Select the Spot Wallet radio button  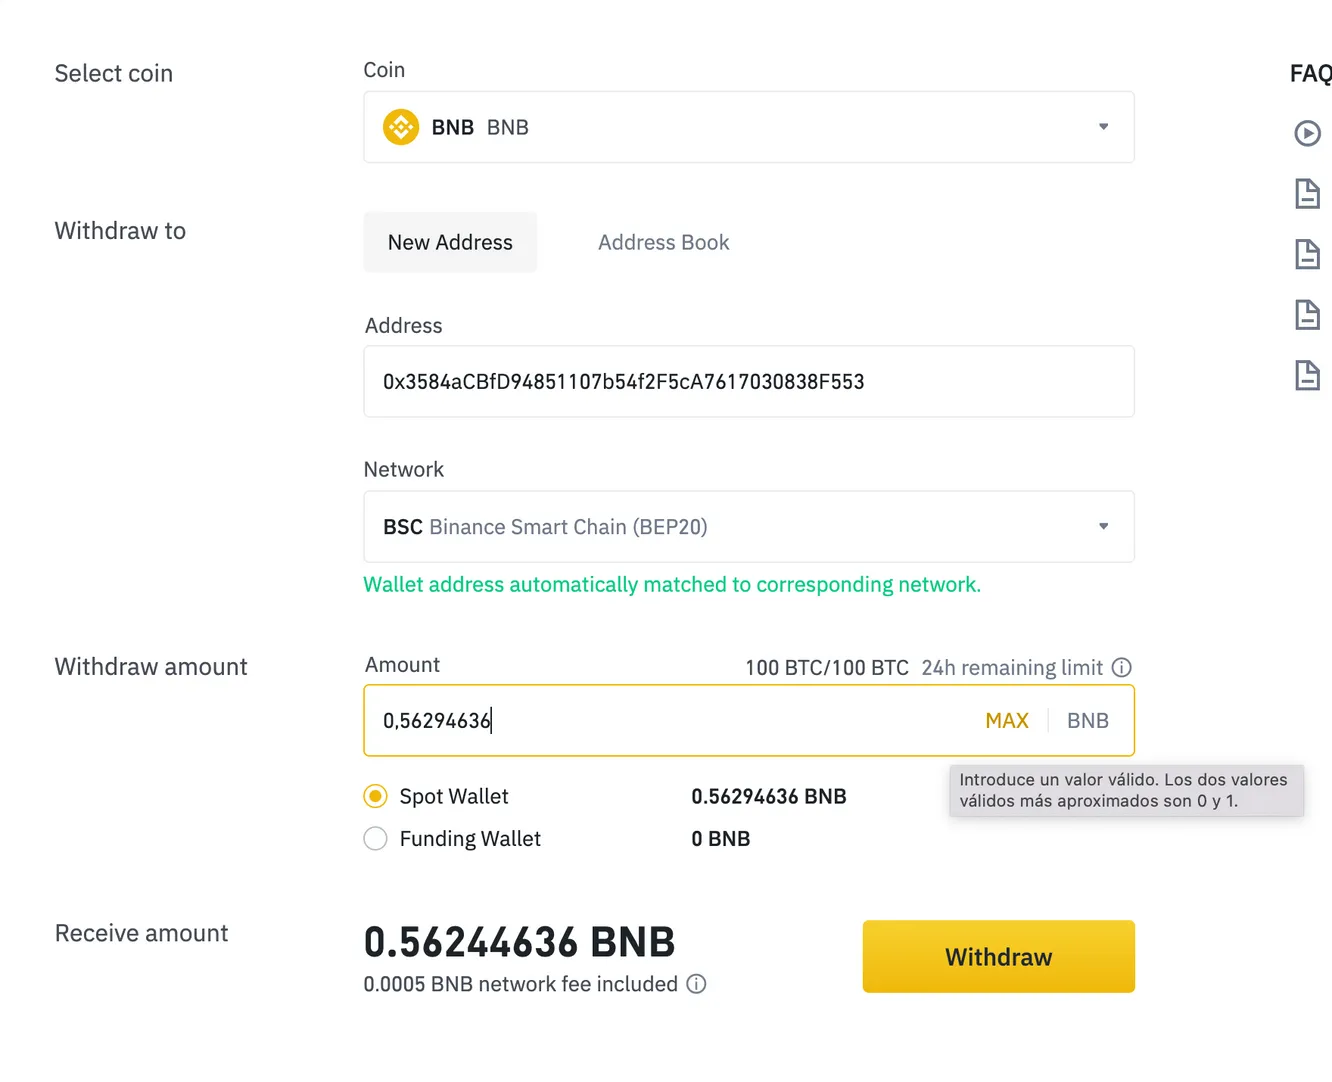(375, 796)
